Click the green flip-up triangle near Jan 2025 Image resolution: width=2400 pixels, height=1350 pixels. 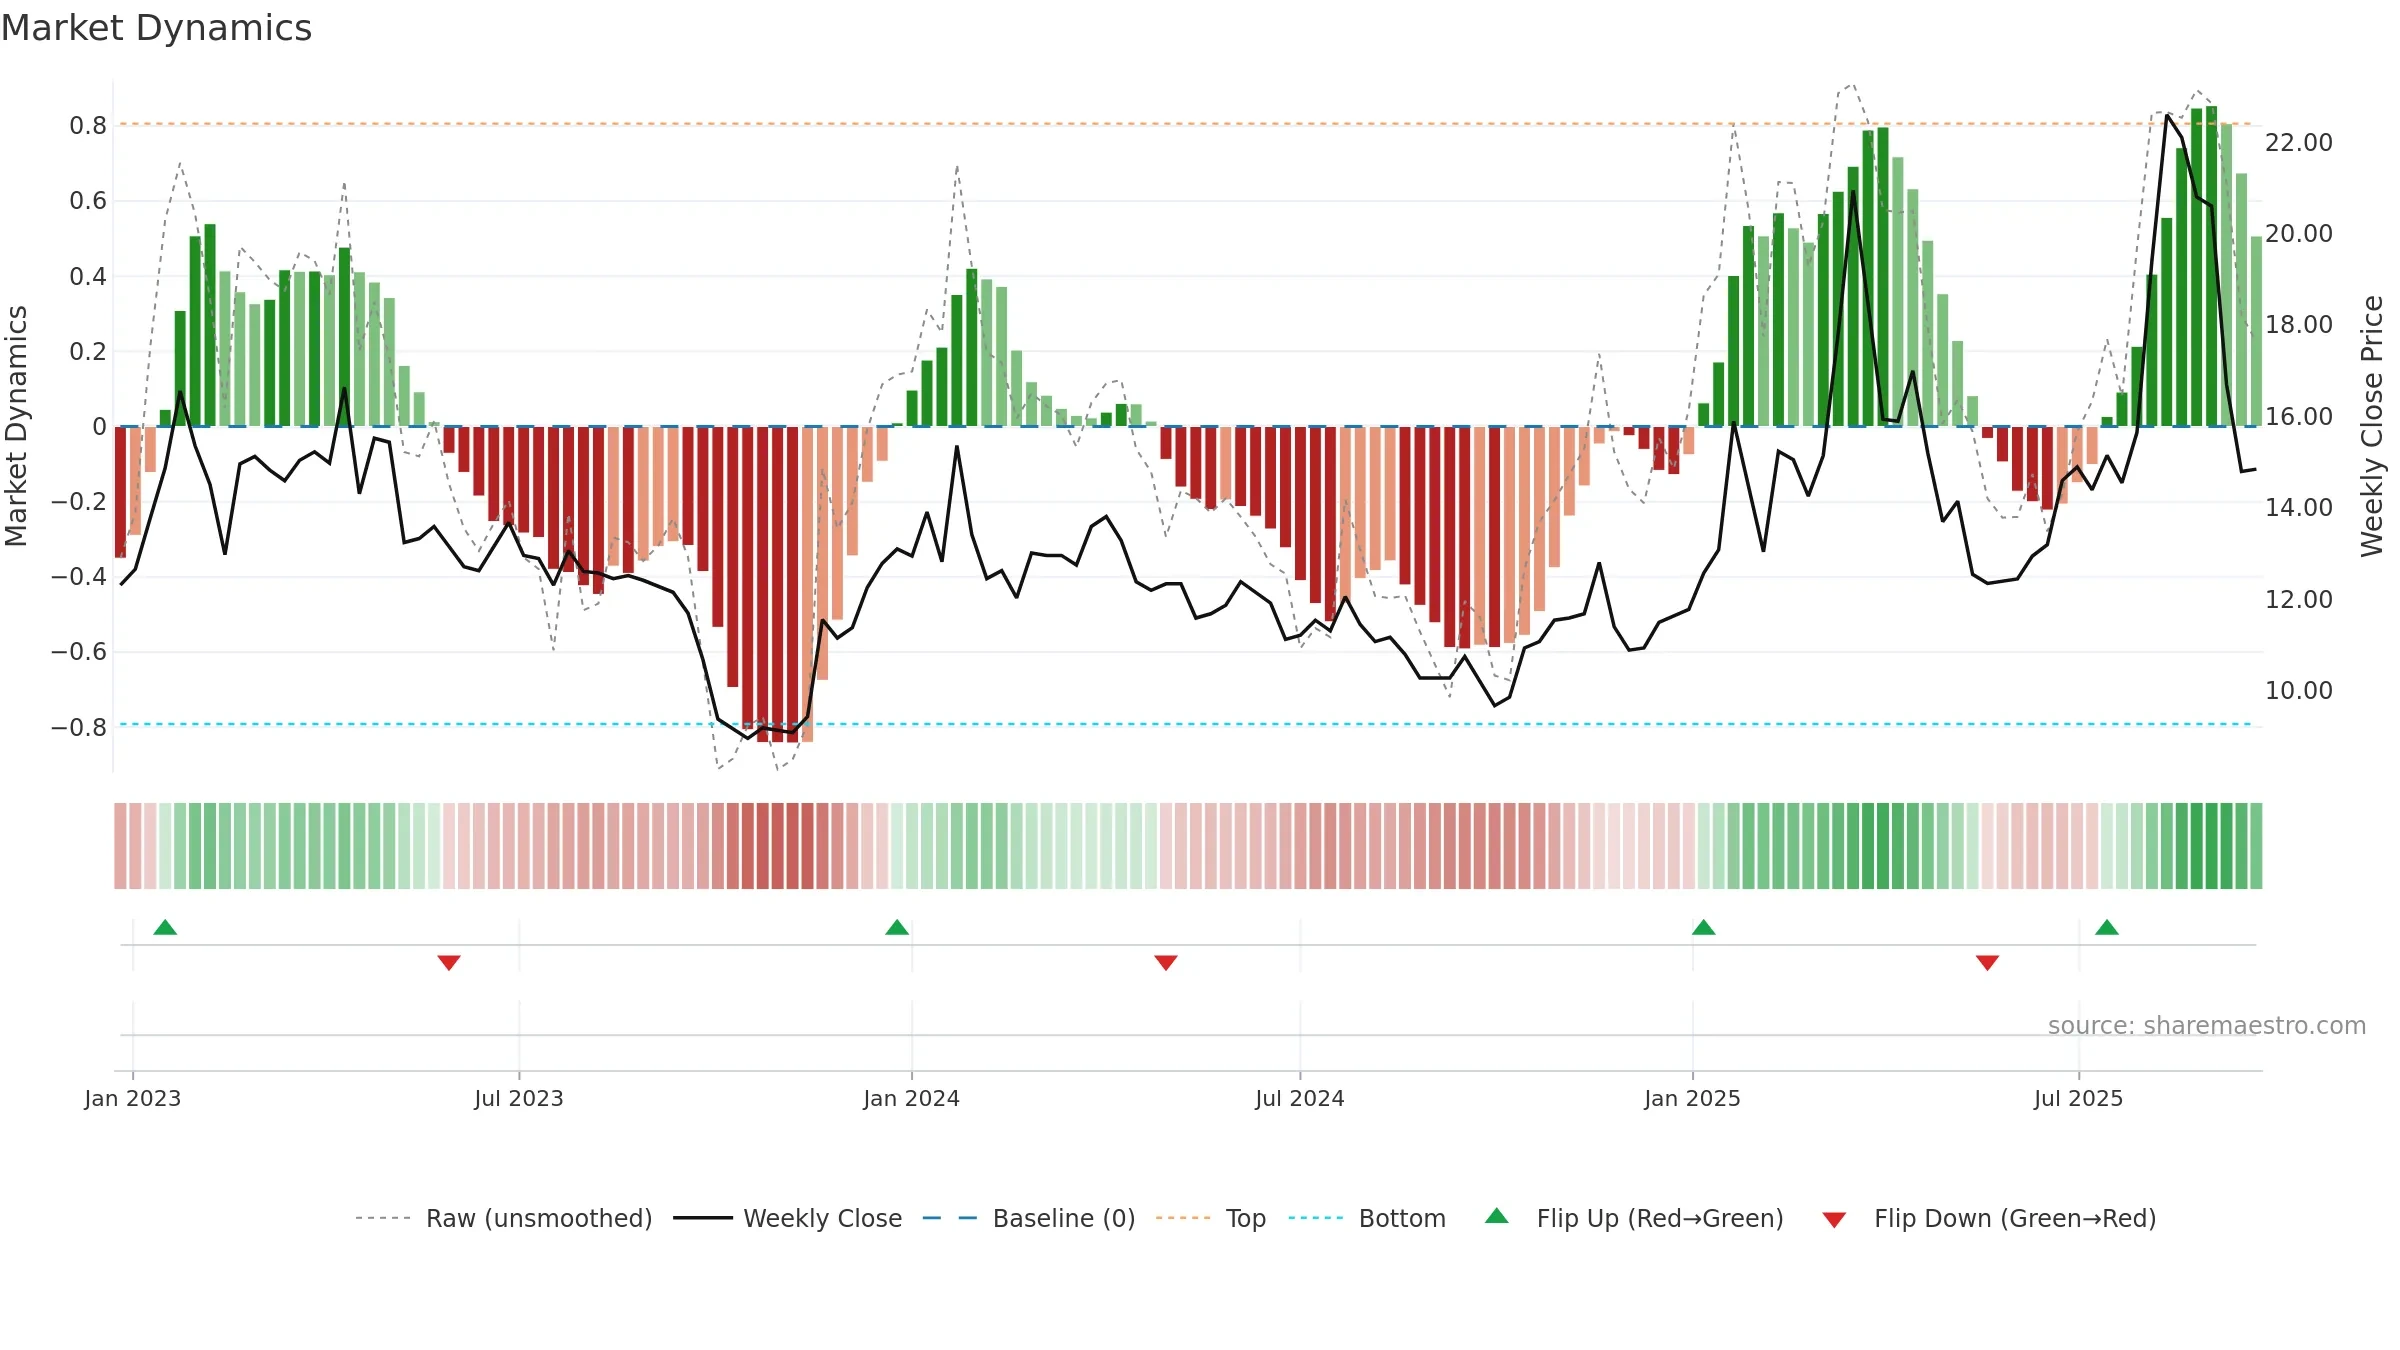(1704, 927)
